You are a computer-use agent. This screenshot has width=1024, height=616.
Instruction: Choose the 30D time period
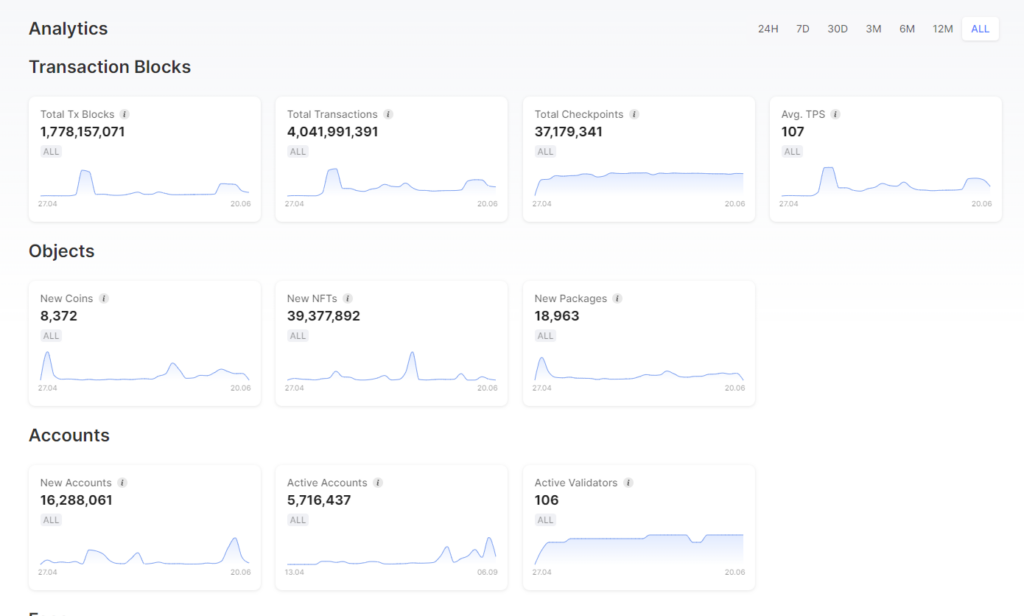pos(838,29)
